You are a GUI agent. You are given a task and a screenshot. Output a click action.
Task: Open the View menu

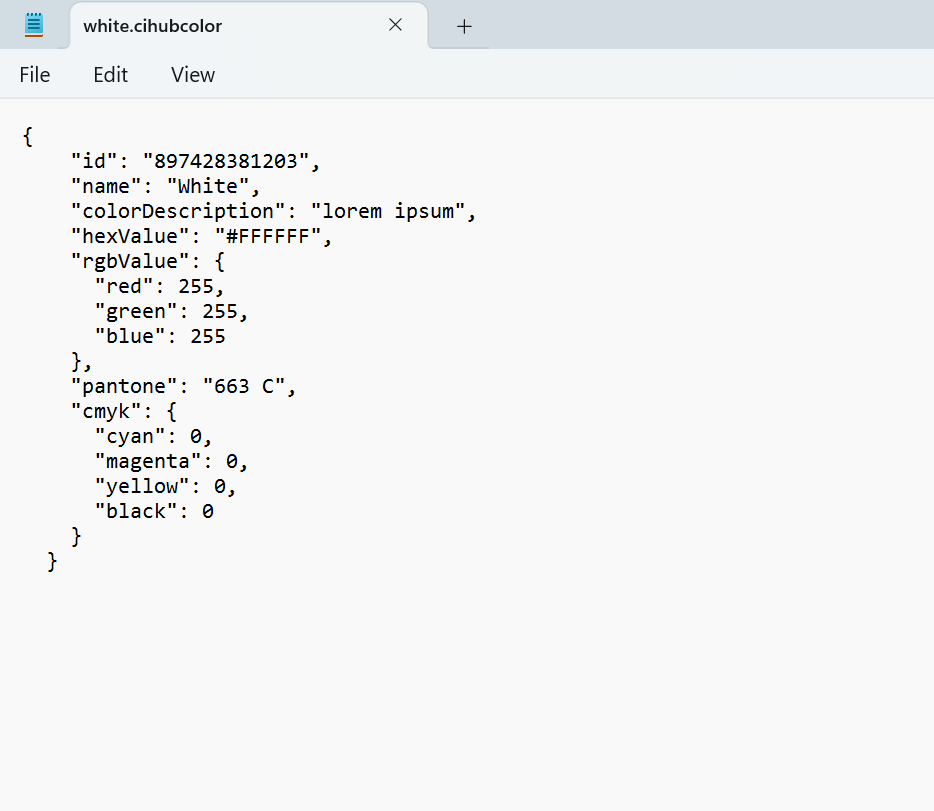(193, 75)
